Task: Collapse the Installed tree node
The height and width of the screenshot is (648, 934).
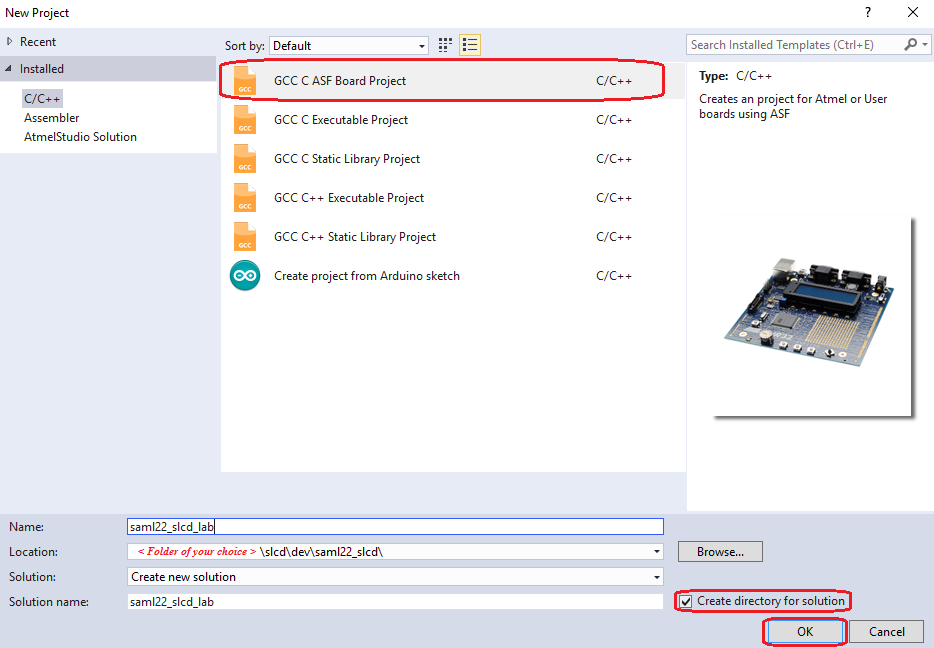Action: (10, 69)
